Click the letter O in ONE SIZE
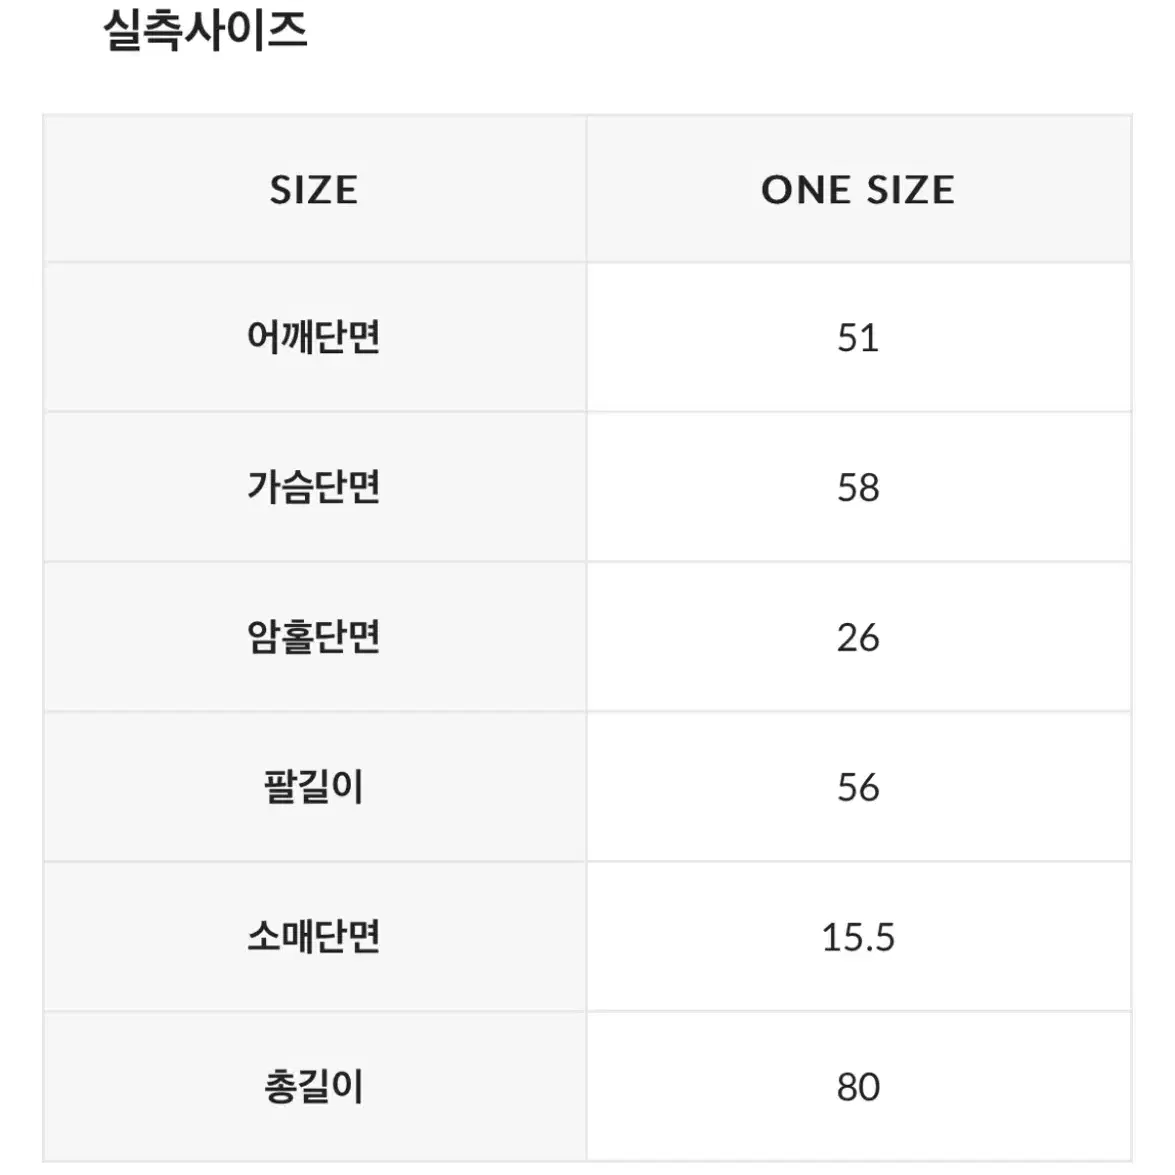This screenshot has width=1175, height=1175. click(x=778, y=189)
